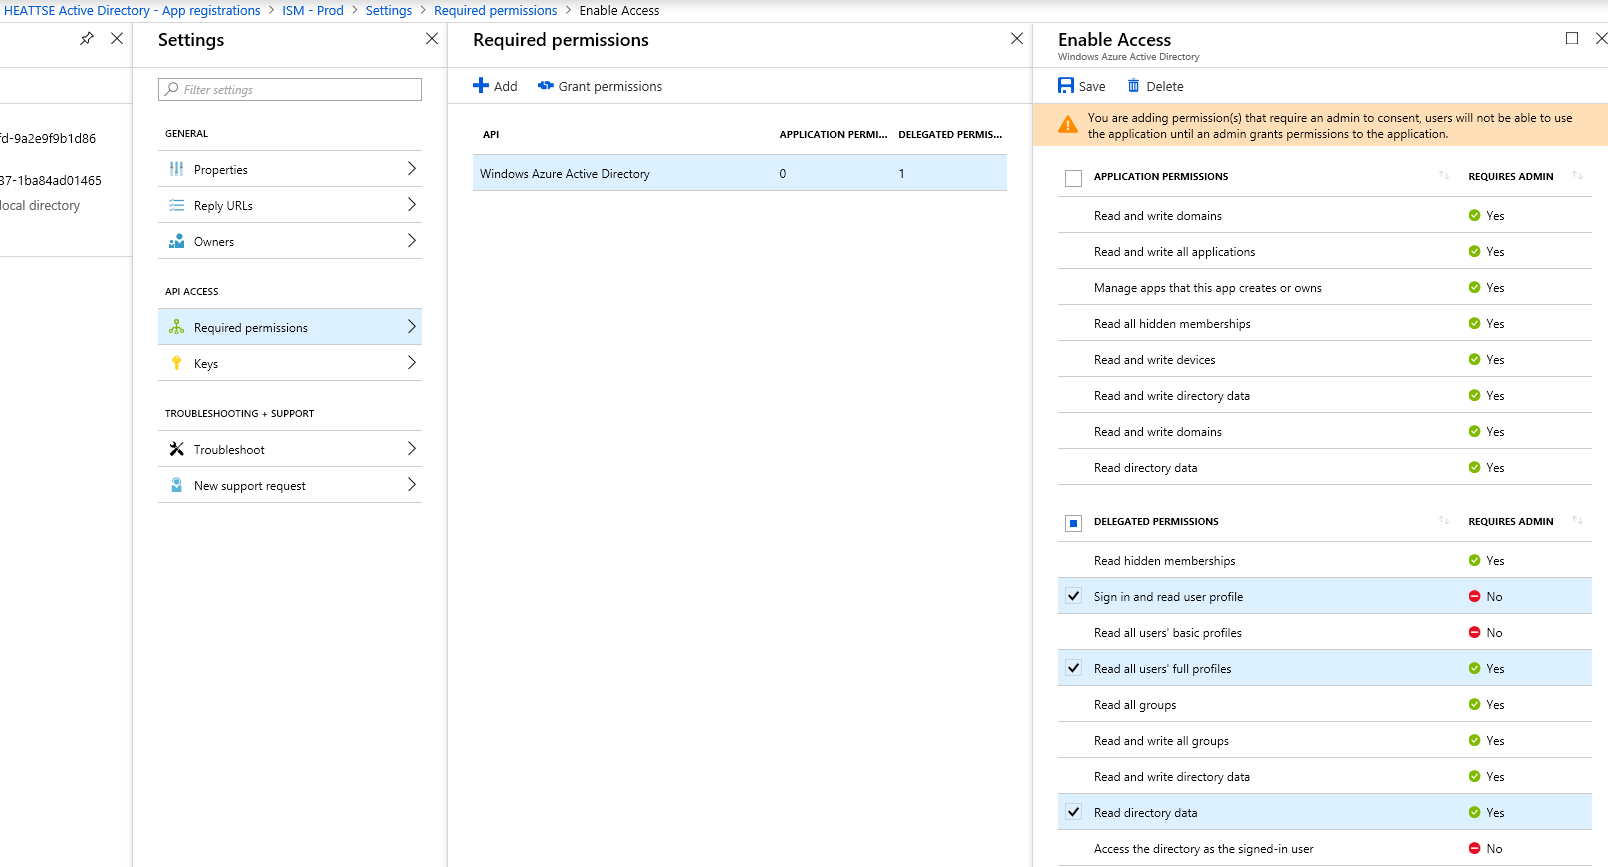
Task: Sort Delegated Permissions by Requires Admin
Action: click(x=1577, y=521)
